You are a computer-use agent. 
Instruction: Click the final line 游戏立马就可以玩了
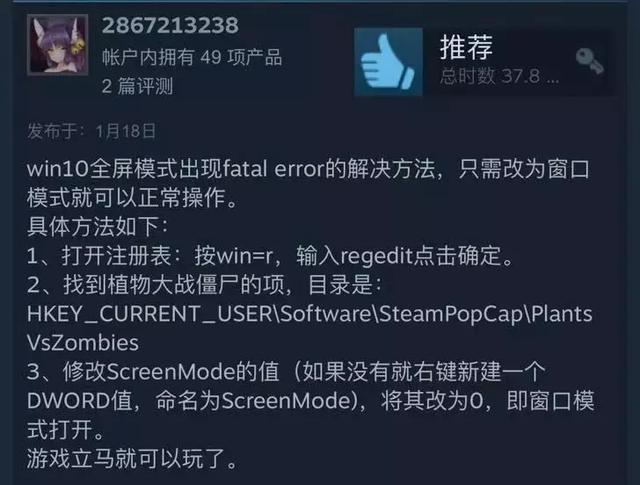tap(132, 458)
